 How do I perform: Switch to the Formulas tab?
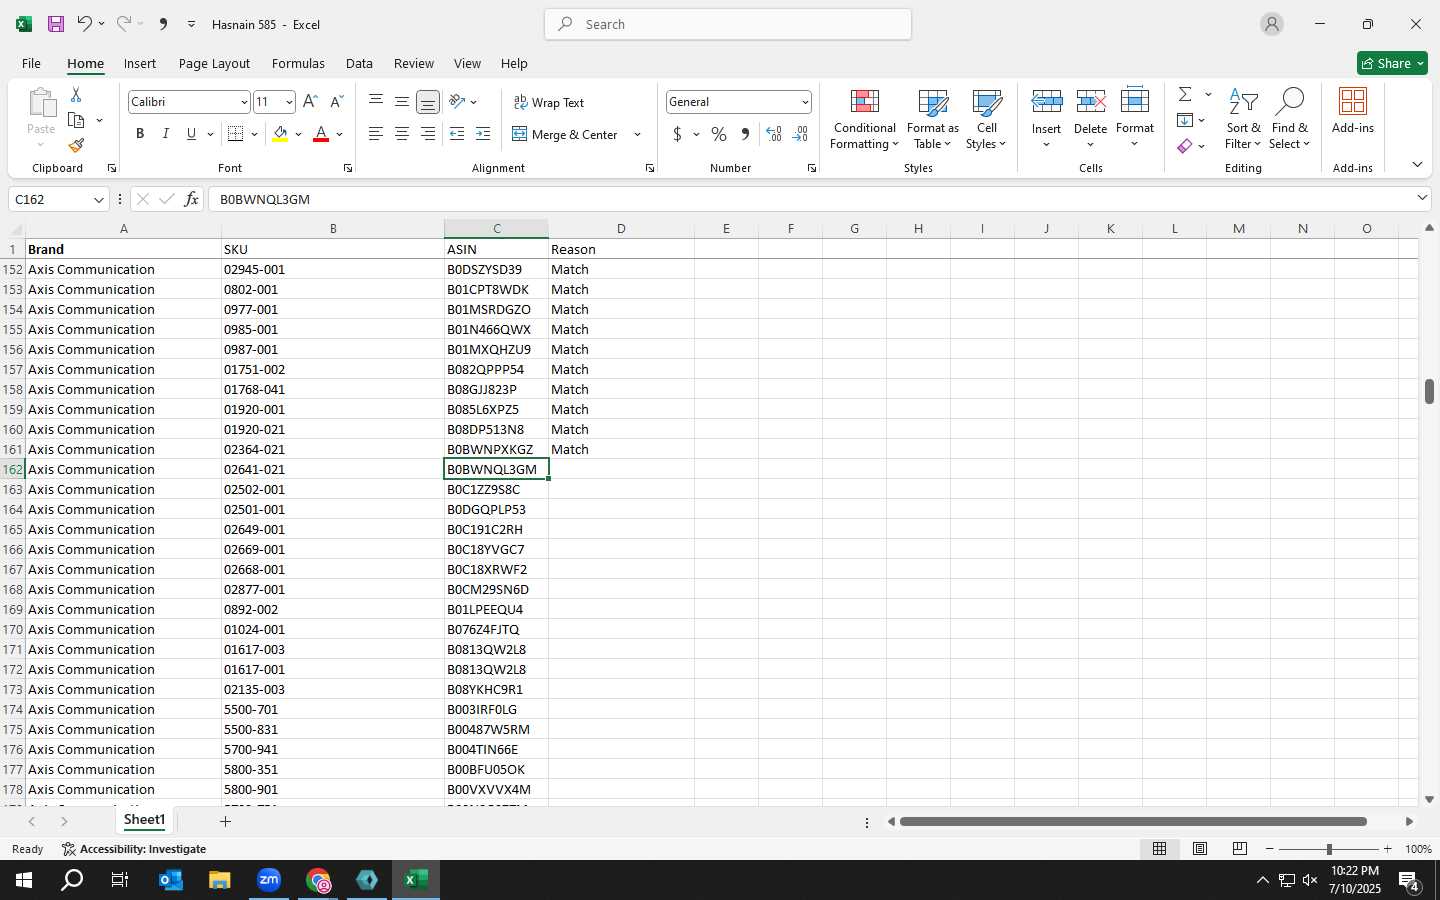tap(298, 63)
